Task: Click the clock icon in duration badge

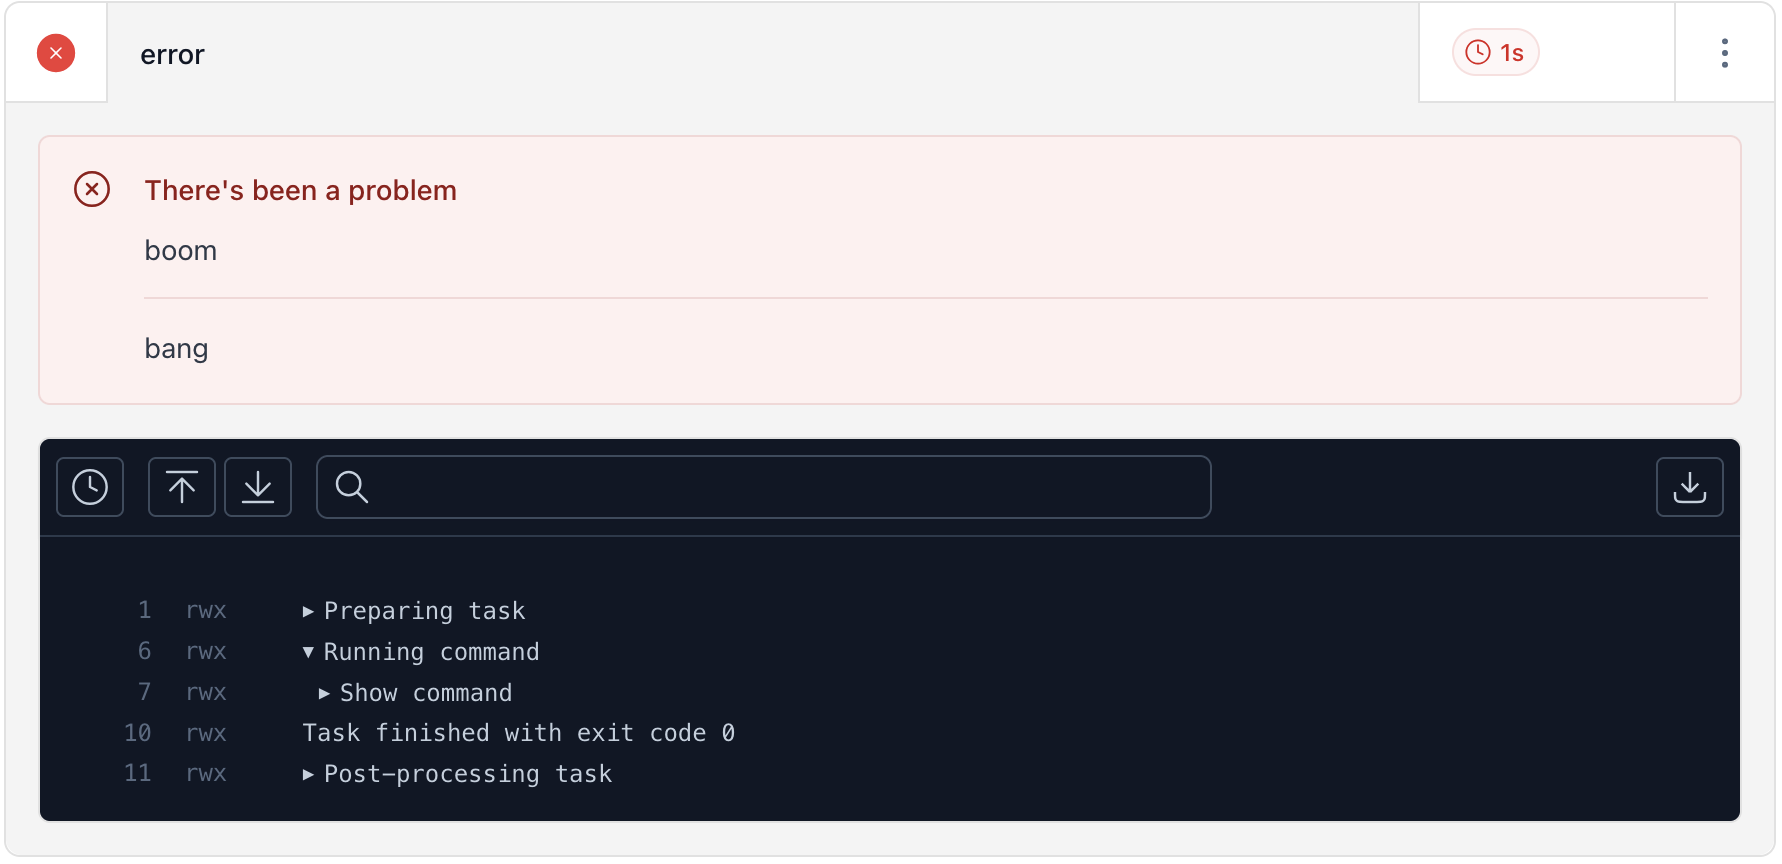Action: tap(1478, 52)
